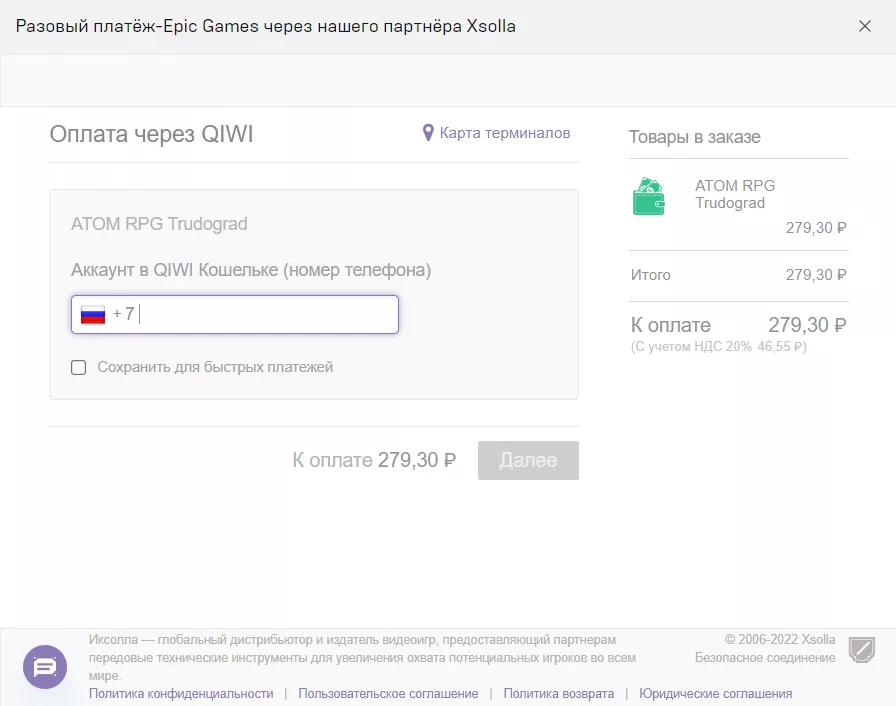Click the green wallet product icon

pos(649,196)
